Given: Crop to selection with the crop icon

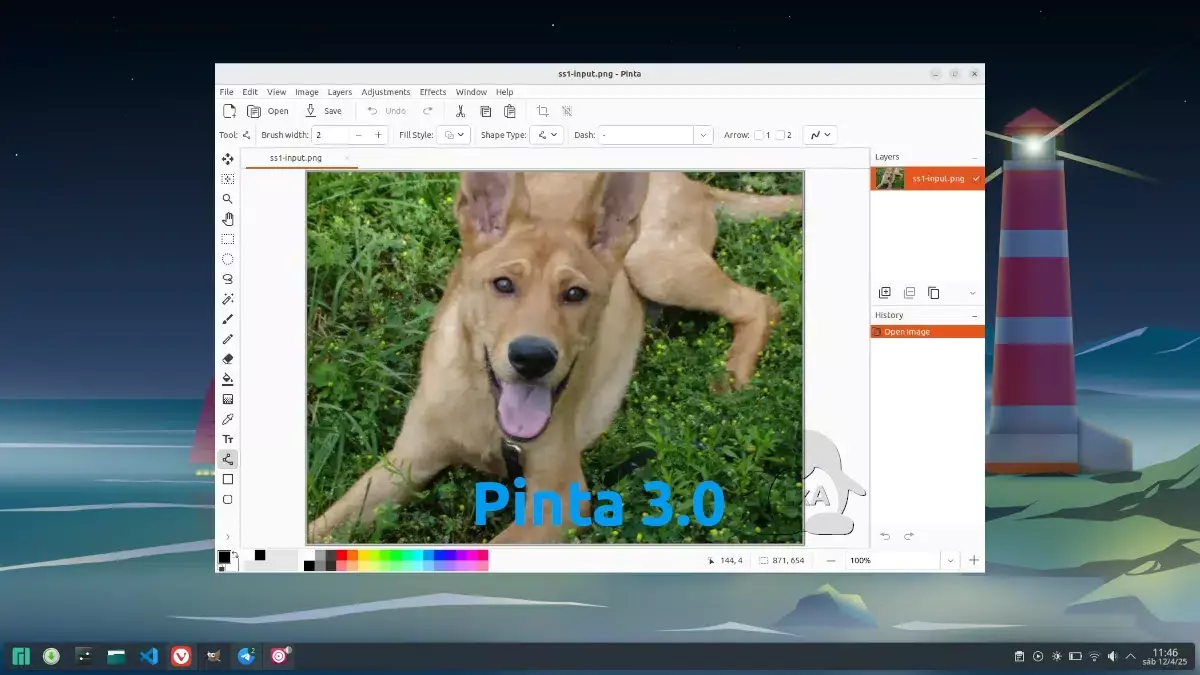Looking at the screenshot, I should (x=543, y=111).
